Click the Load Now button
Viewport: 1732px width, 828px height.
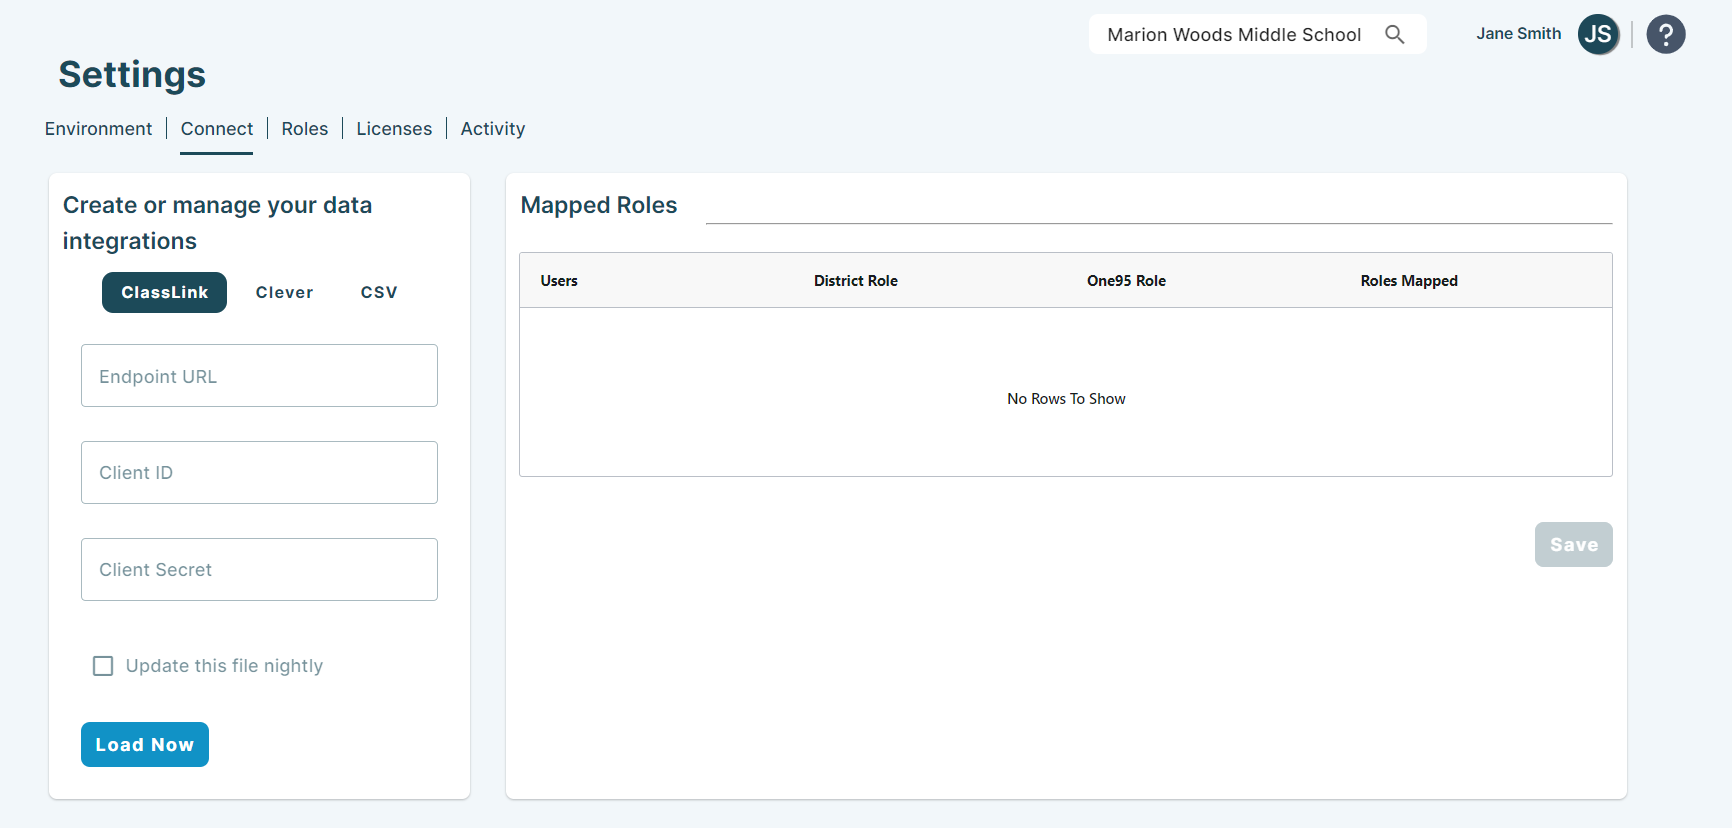click(x=145, y=744)
